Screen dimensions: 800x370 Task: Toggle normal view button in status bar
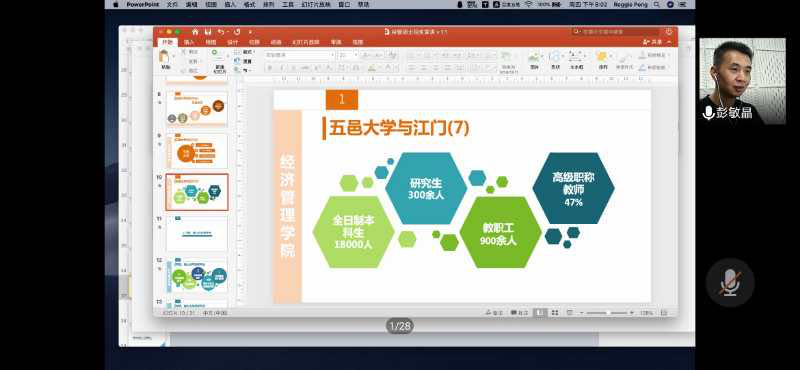coord(540,312)
